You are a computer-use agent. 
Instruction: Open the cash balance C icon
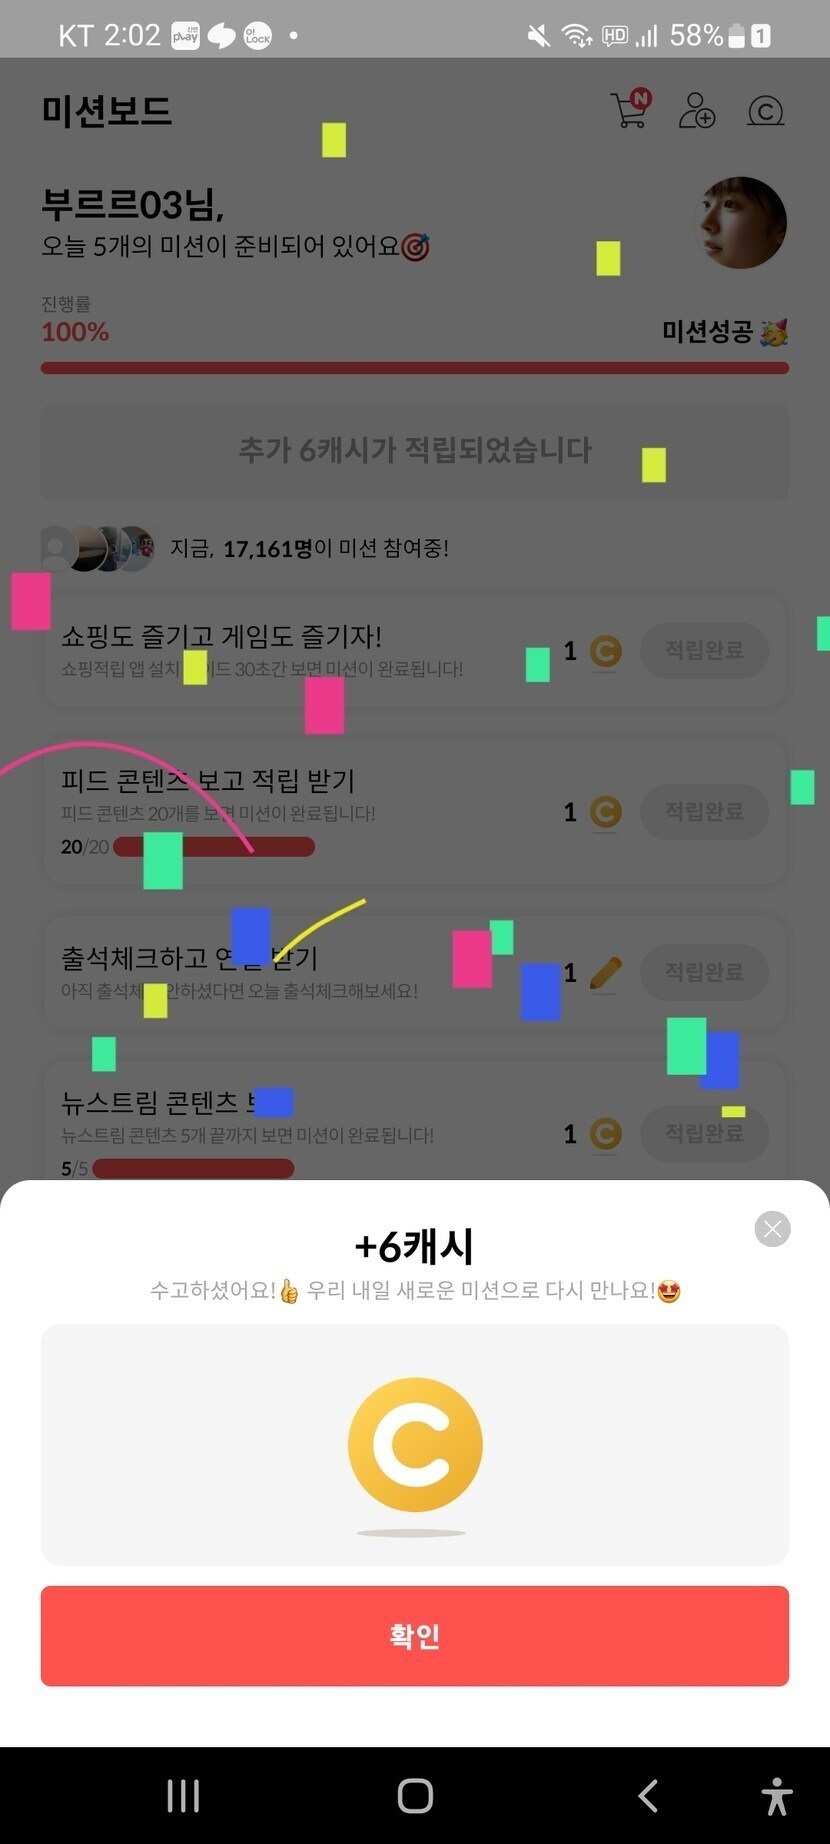pos(765,110)
